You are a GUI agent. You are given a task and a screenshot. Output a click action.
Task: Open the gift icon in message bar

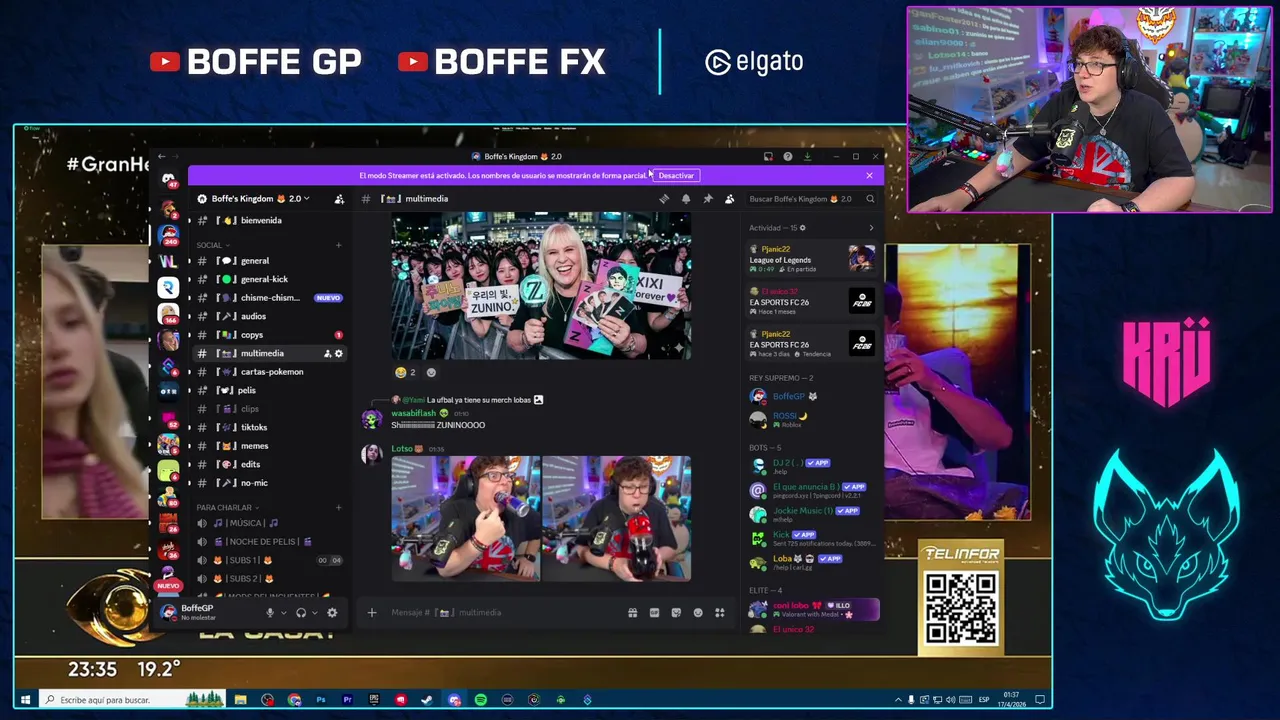[632, 613]
